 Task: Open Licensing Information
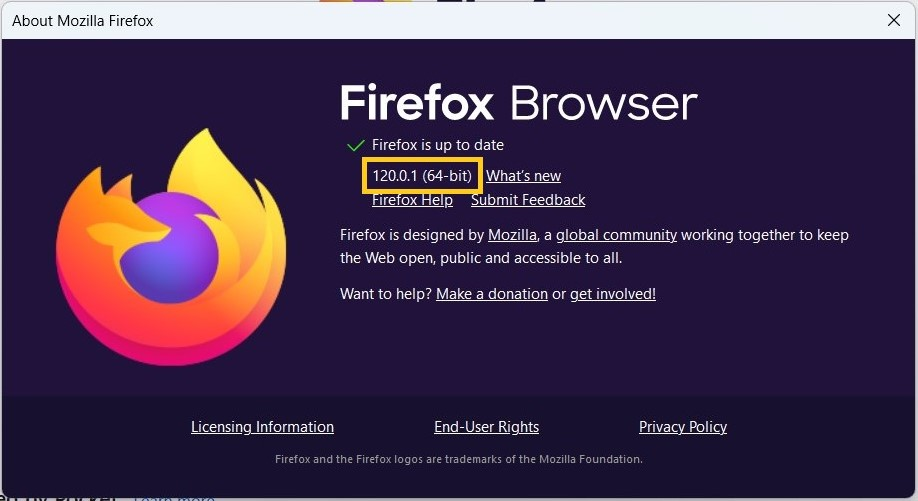[x=262, y=427]
